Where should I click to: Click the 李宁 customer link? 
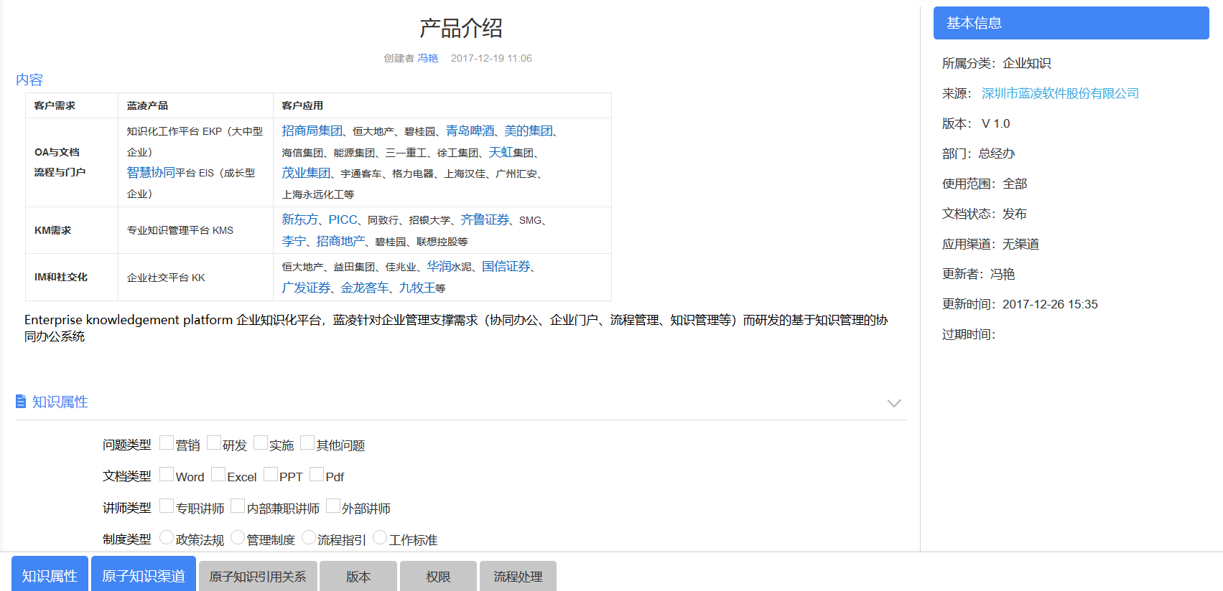coord(294,241)
